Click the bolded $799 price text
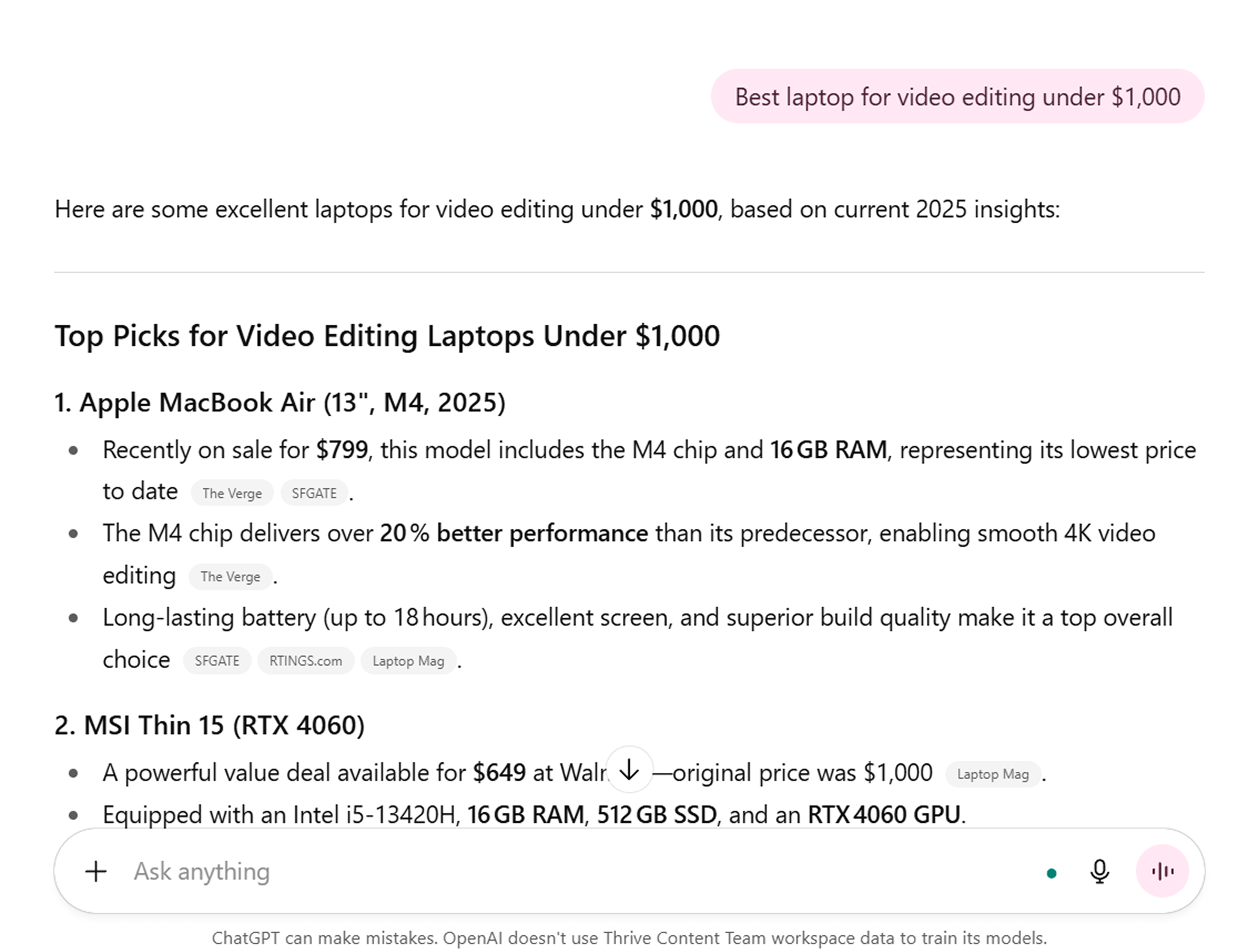The image size is (1248, 950). click(340, 450)
